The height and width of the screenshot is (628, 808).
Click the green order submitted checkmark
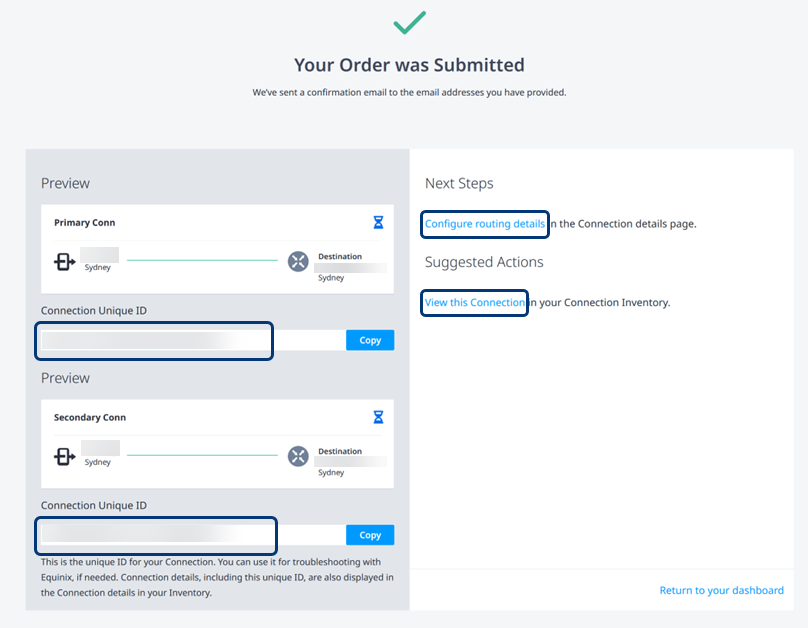click(x=410, y=22)
